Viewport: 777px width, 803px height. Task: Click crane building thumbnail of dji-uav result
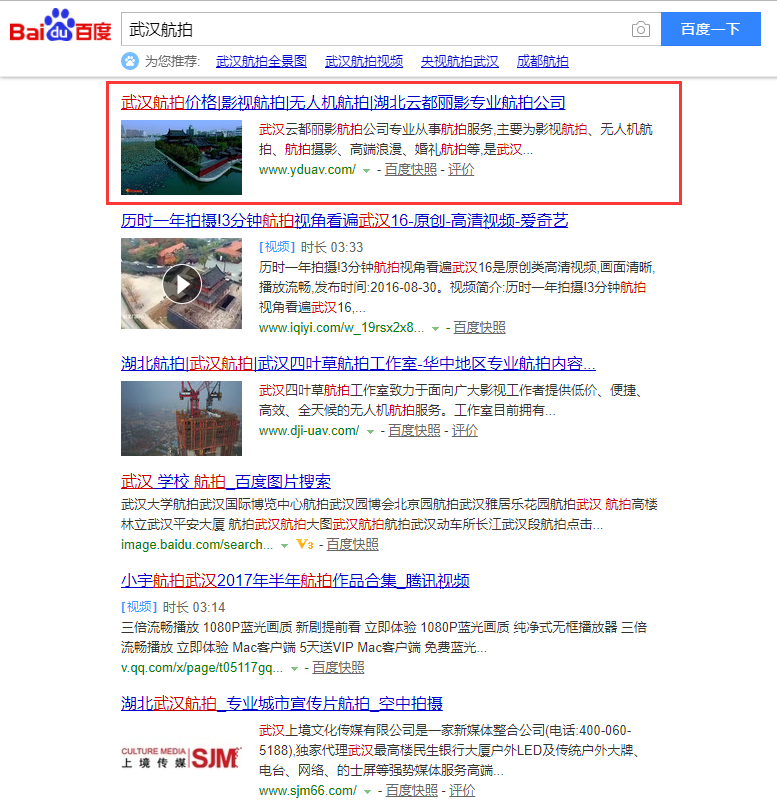point(181,418)
